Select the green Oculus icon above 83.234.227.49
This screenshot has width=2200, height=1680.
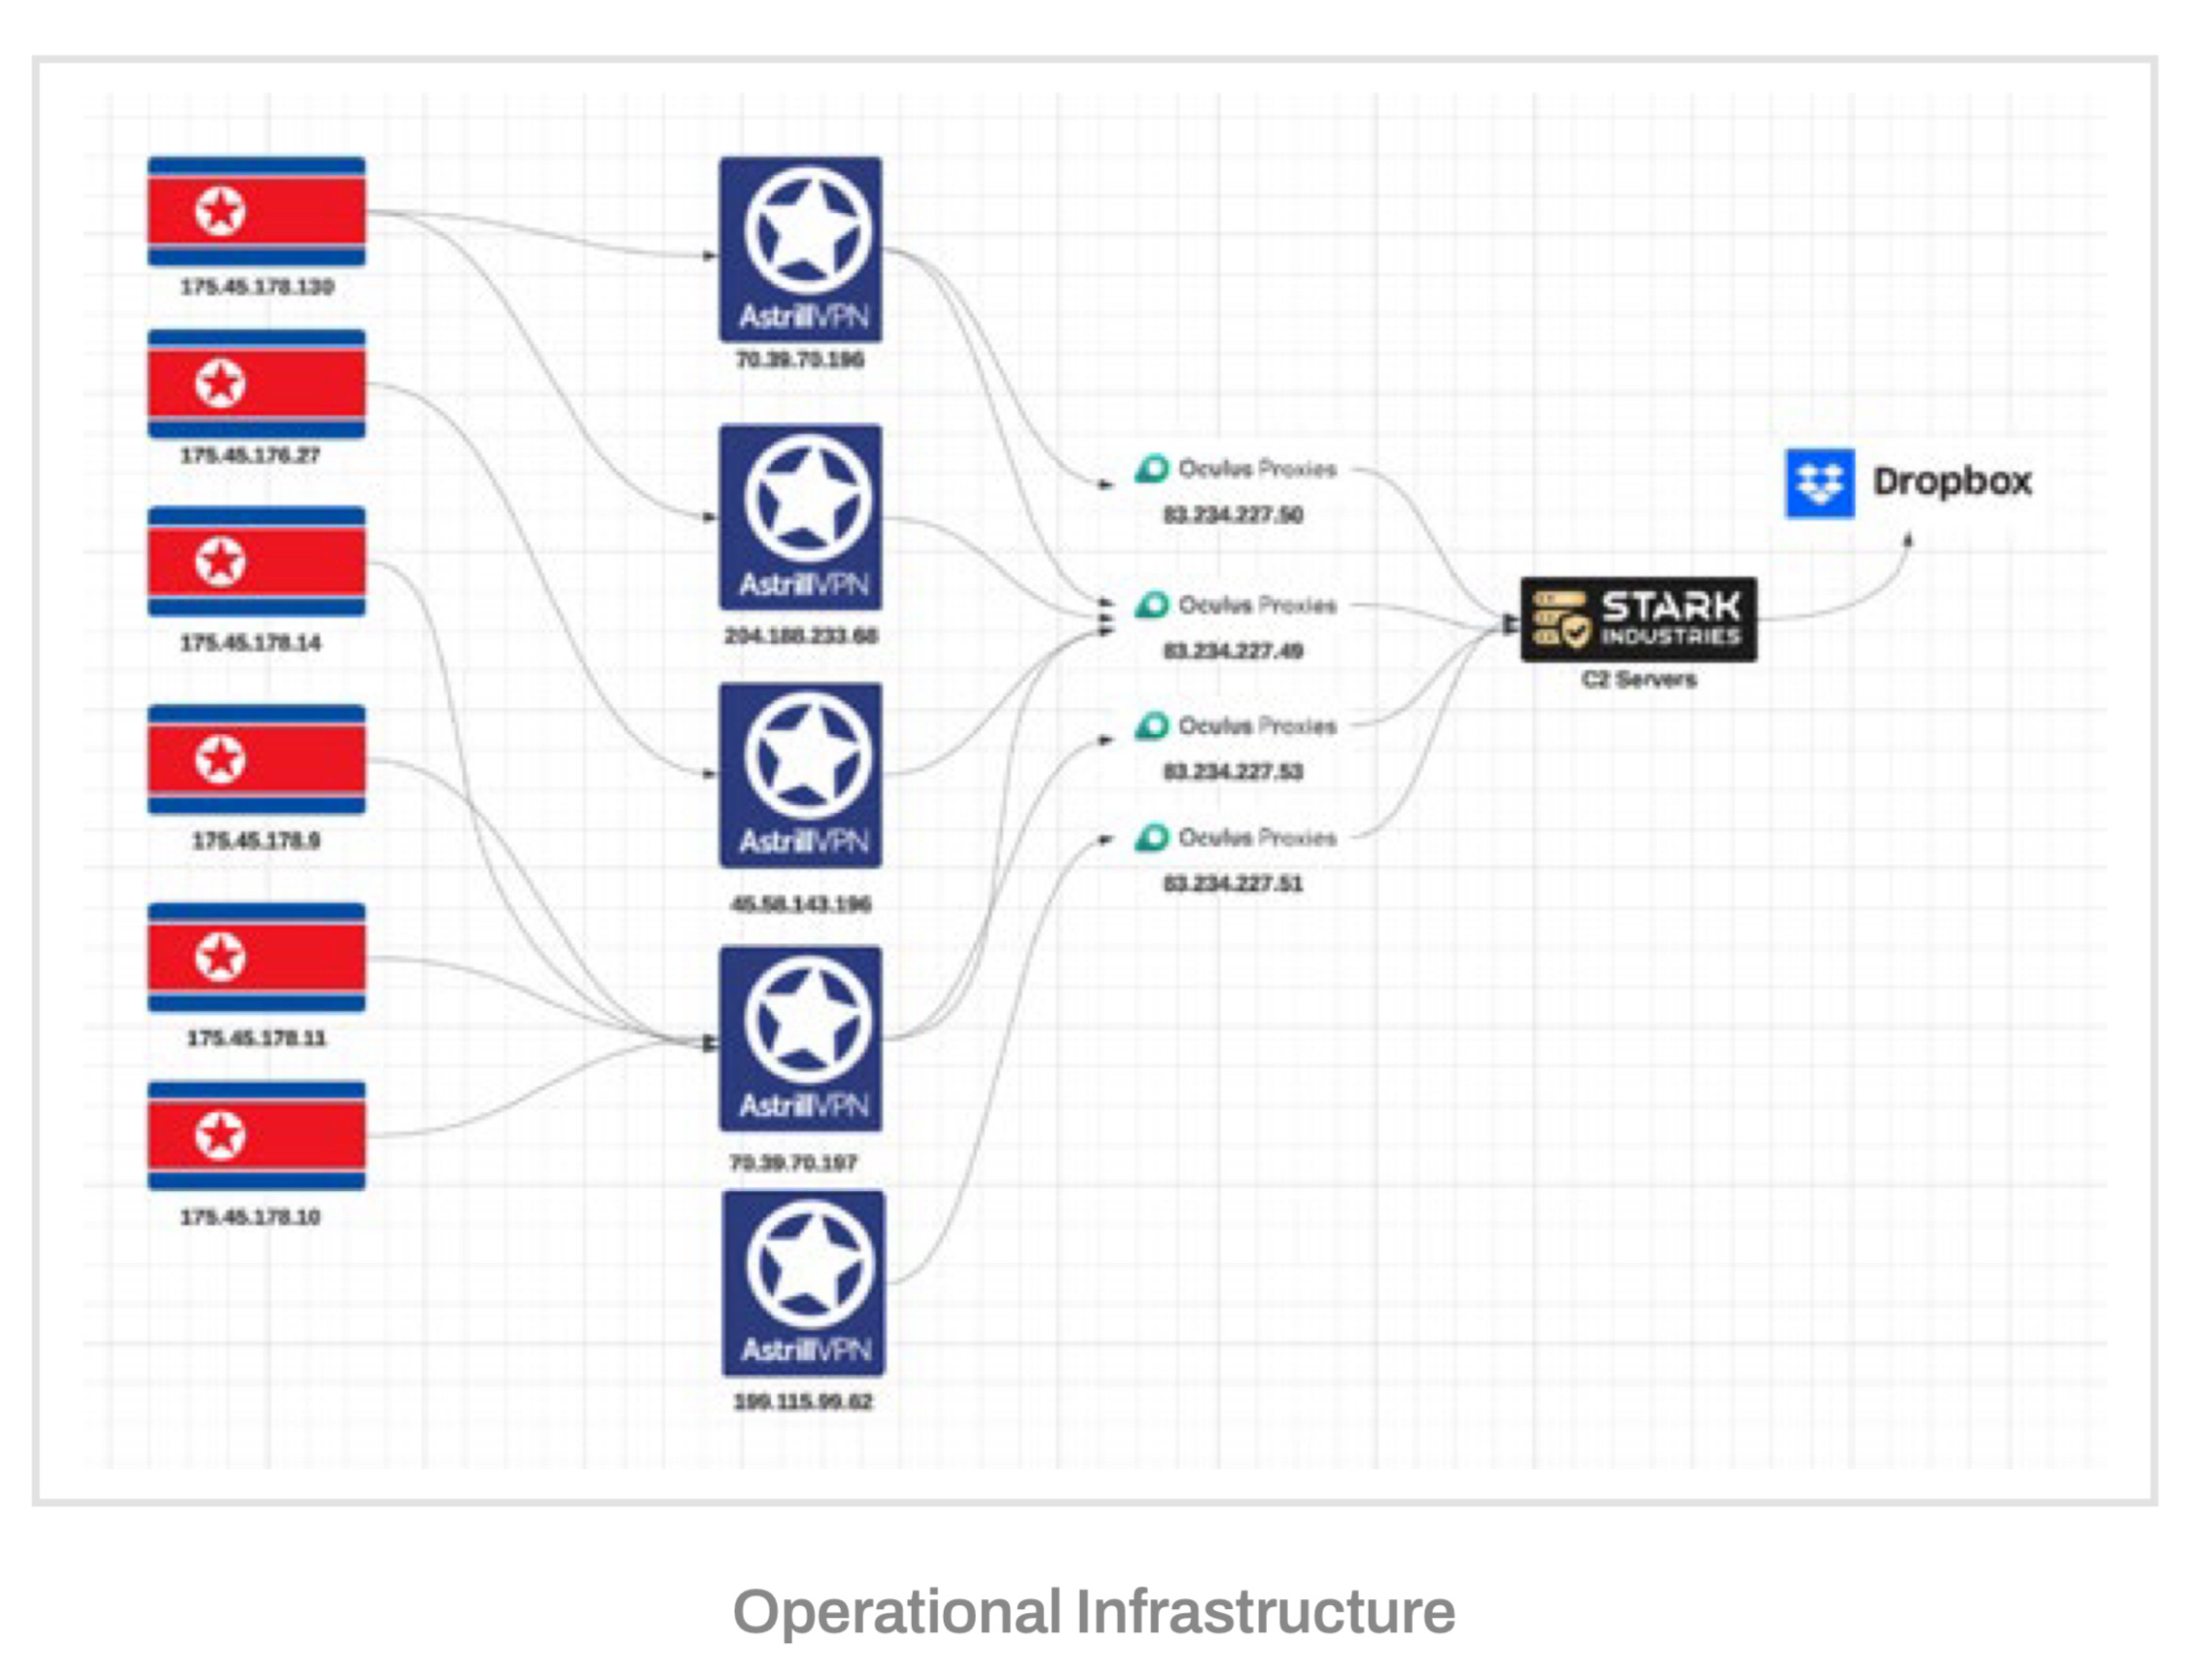[x=1151, y=604]
